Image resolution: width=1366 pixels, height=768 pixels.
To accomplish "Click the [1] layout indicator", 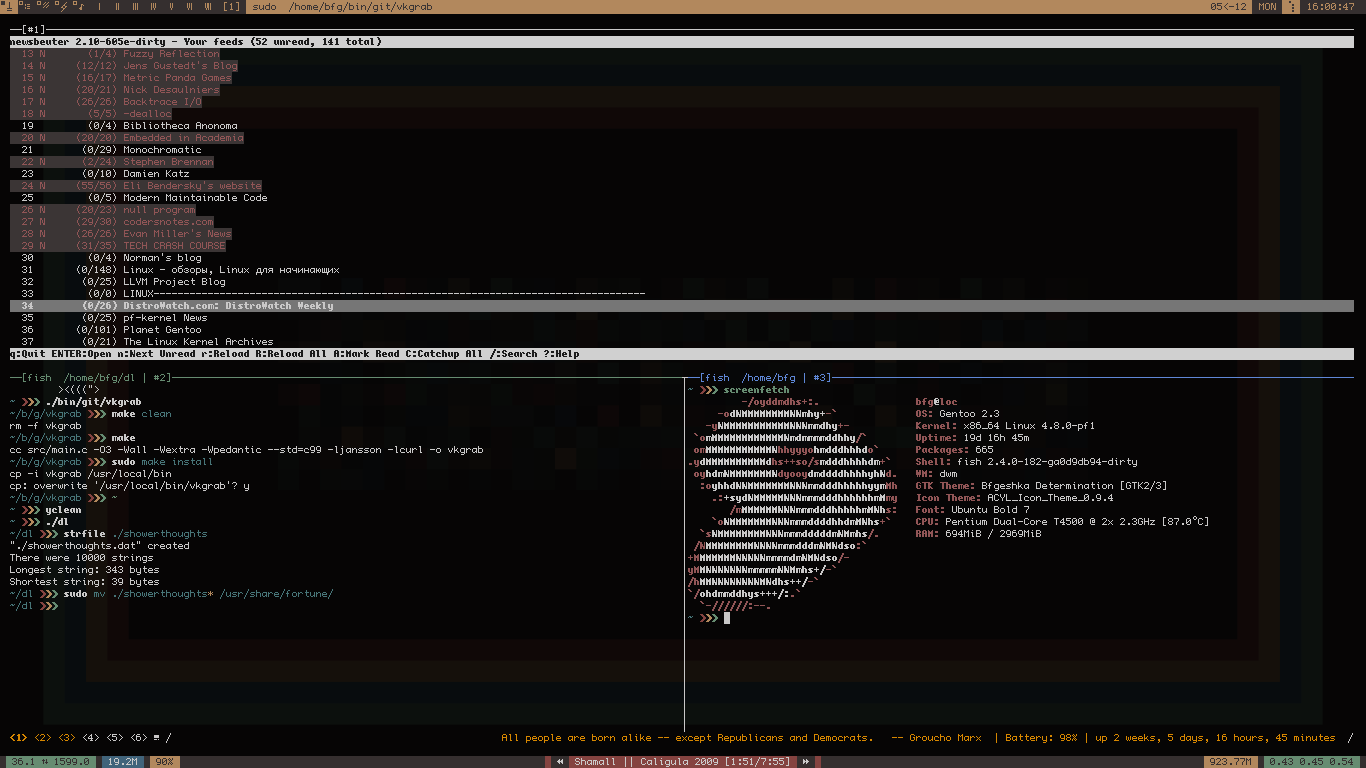I will point(231,7).
